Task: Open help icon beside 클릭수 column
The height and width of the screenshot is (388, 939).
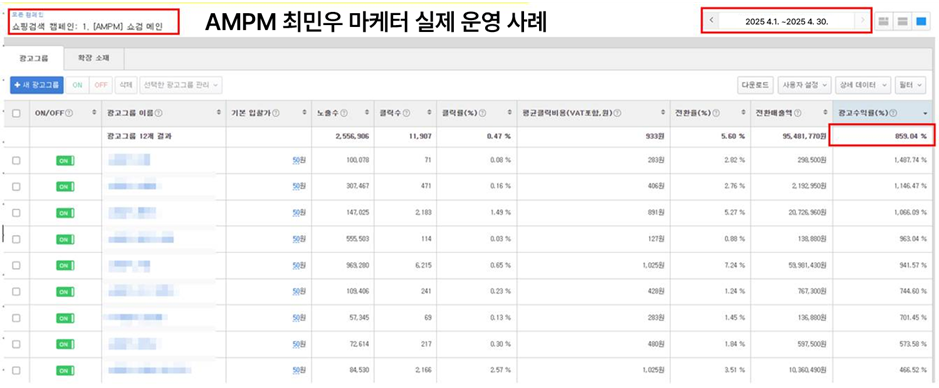Action: pos(407,113)
